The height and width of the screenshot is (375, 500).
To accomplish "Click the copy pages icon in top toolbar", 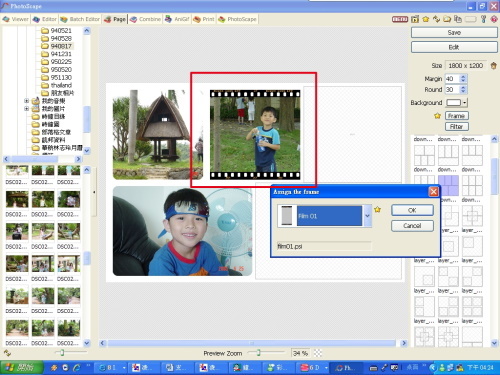I will tap(458, 19).
